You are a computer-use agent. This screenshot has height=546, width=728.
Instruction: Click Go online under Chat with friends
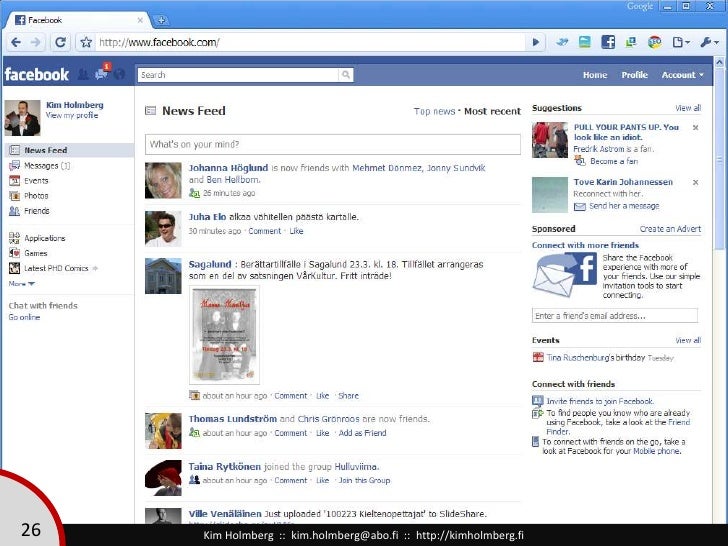click(24, 317)
